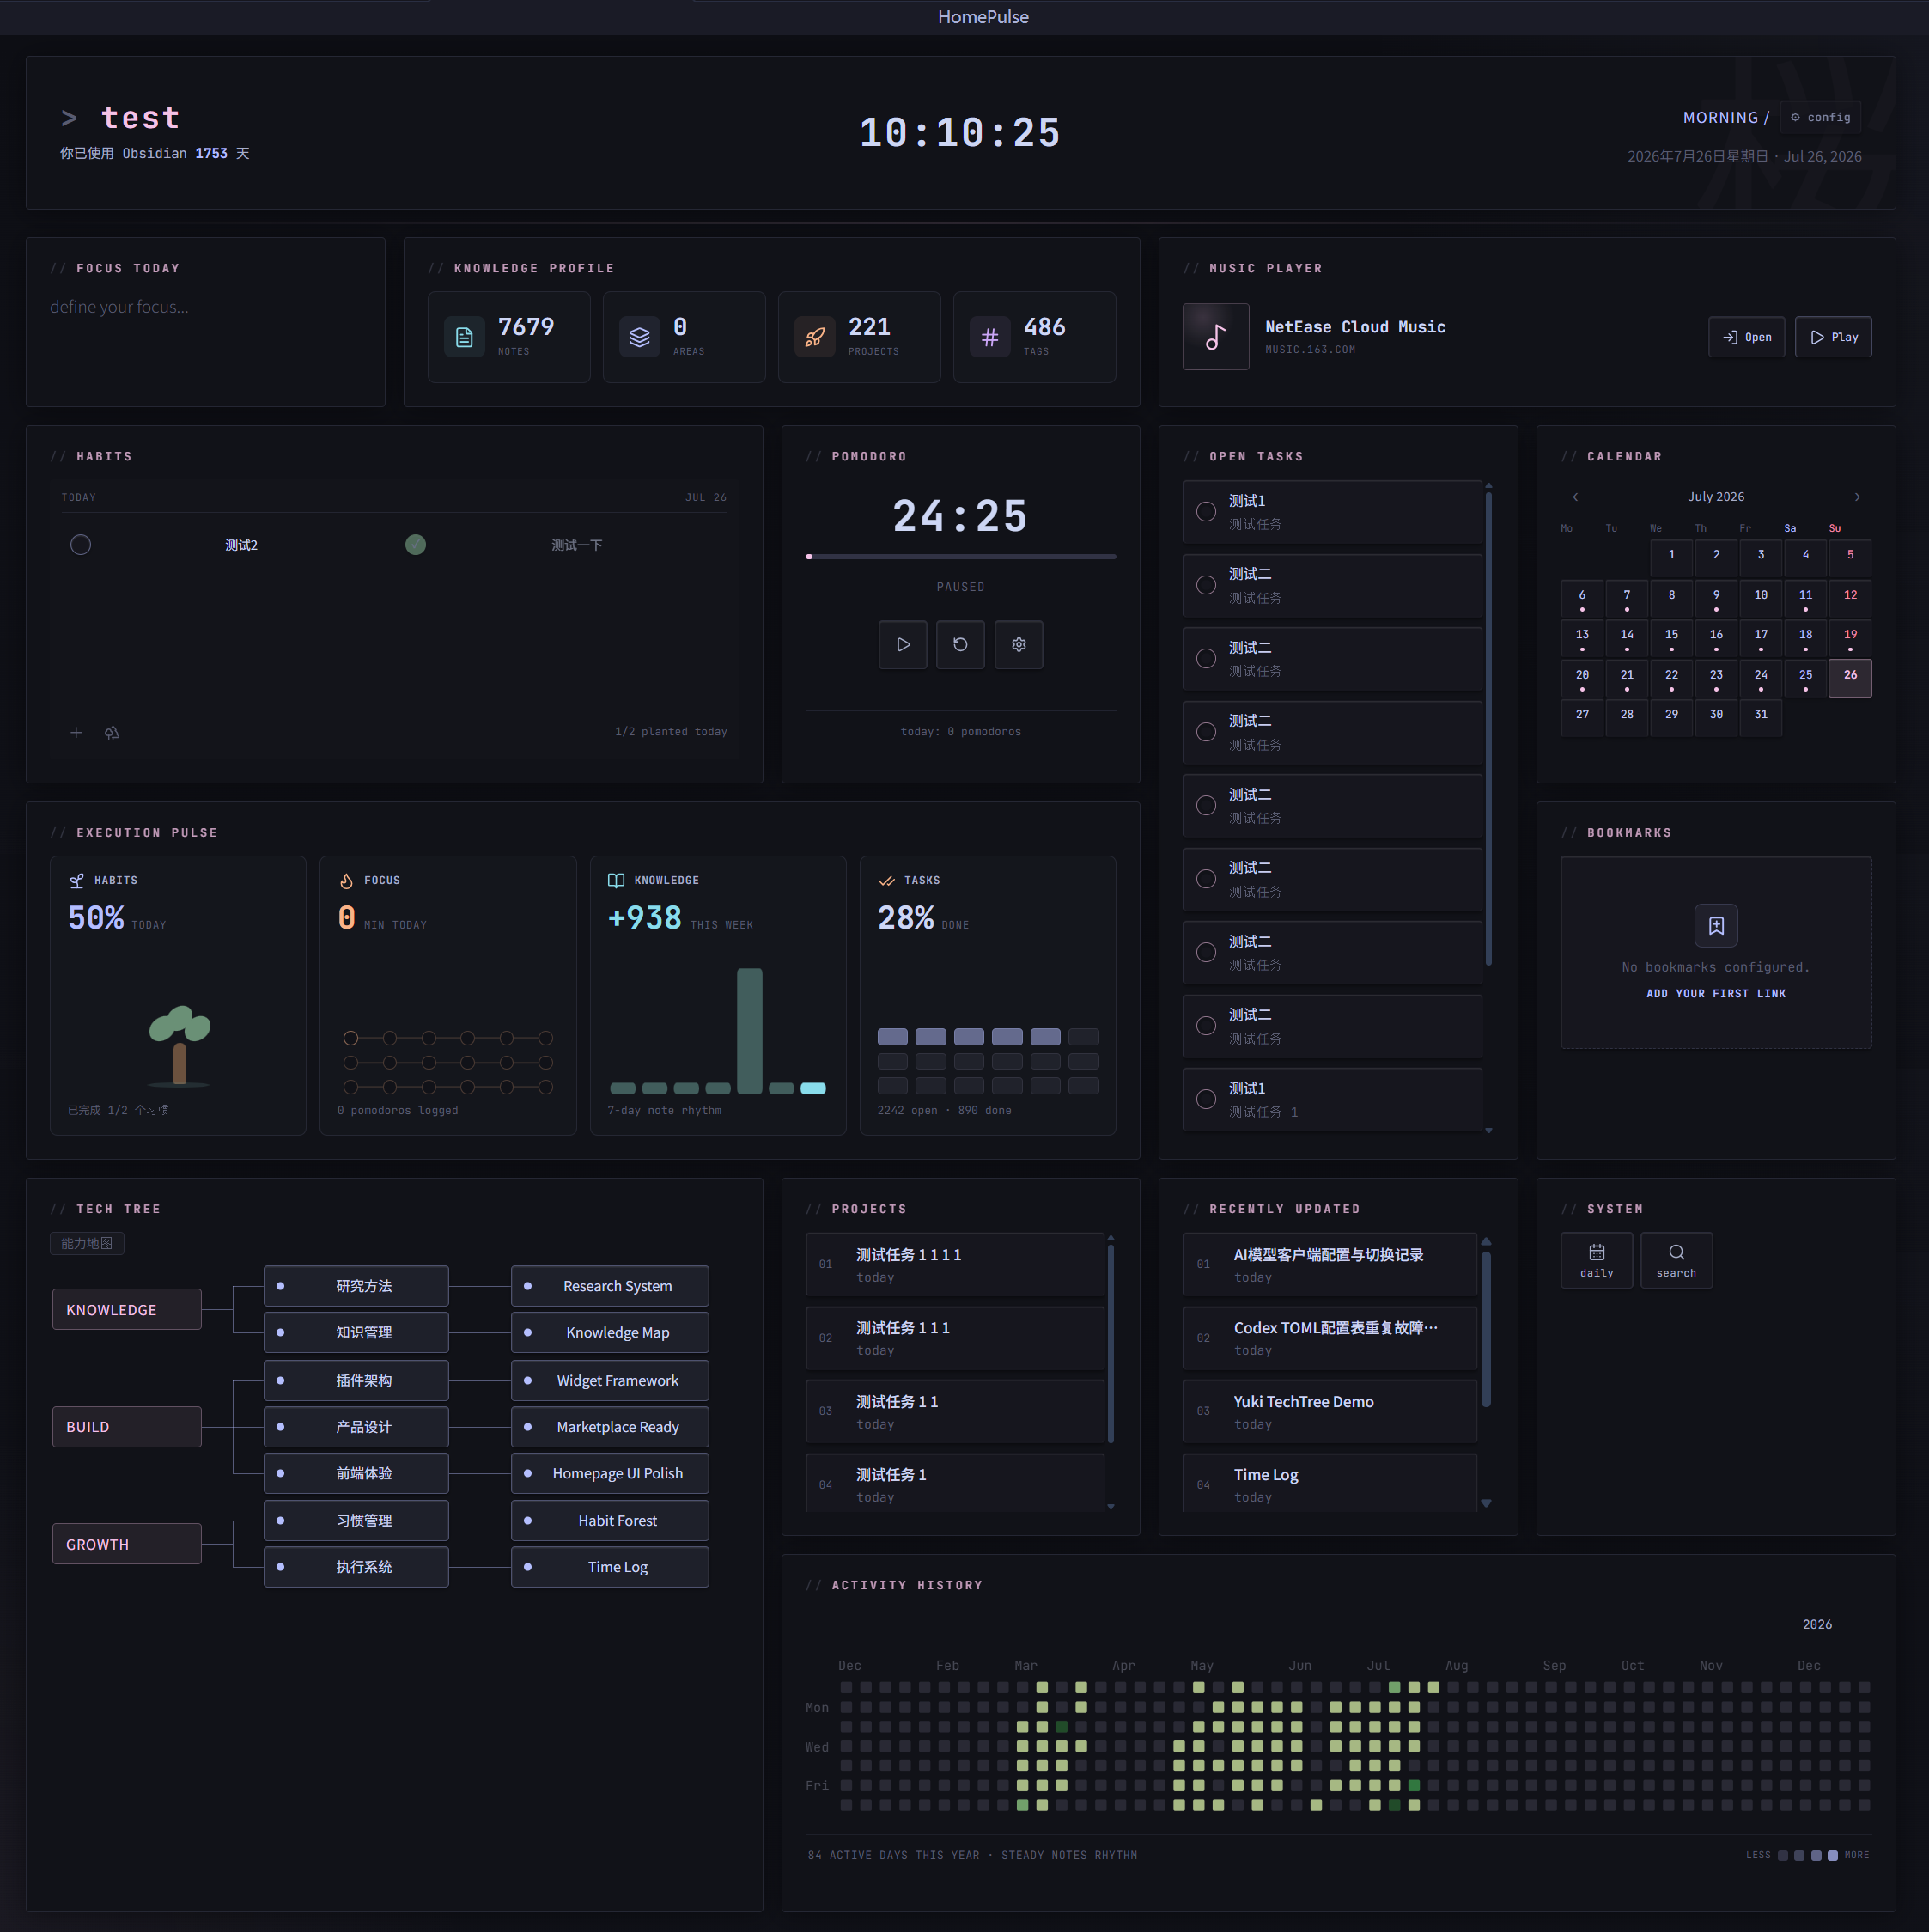Select the BUILD tech tree node
Viewport: 1929px width, 1932px height.
[127, 1427]
